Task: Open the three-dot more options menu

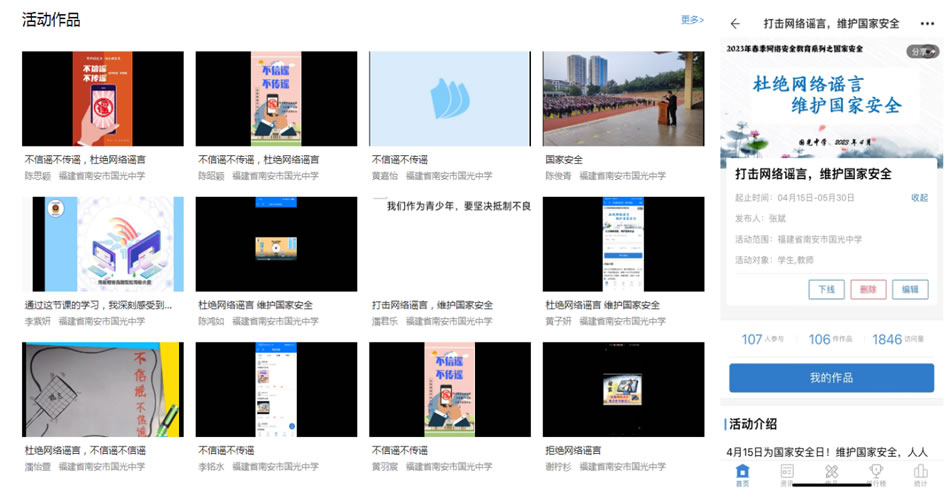Action: 927,24
